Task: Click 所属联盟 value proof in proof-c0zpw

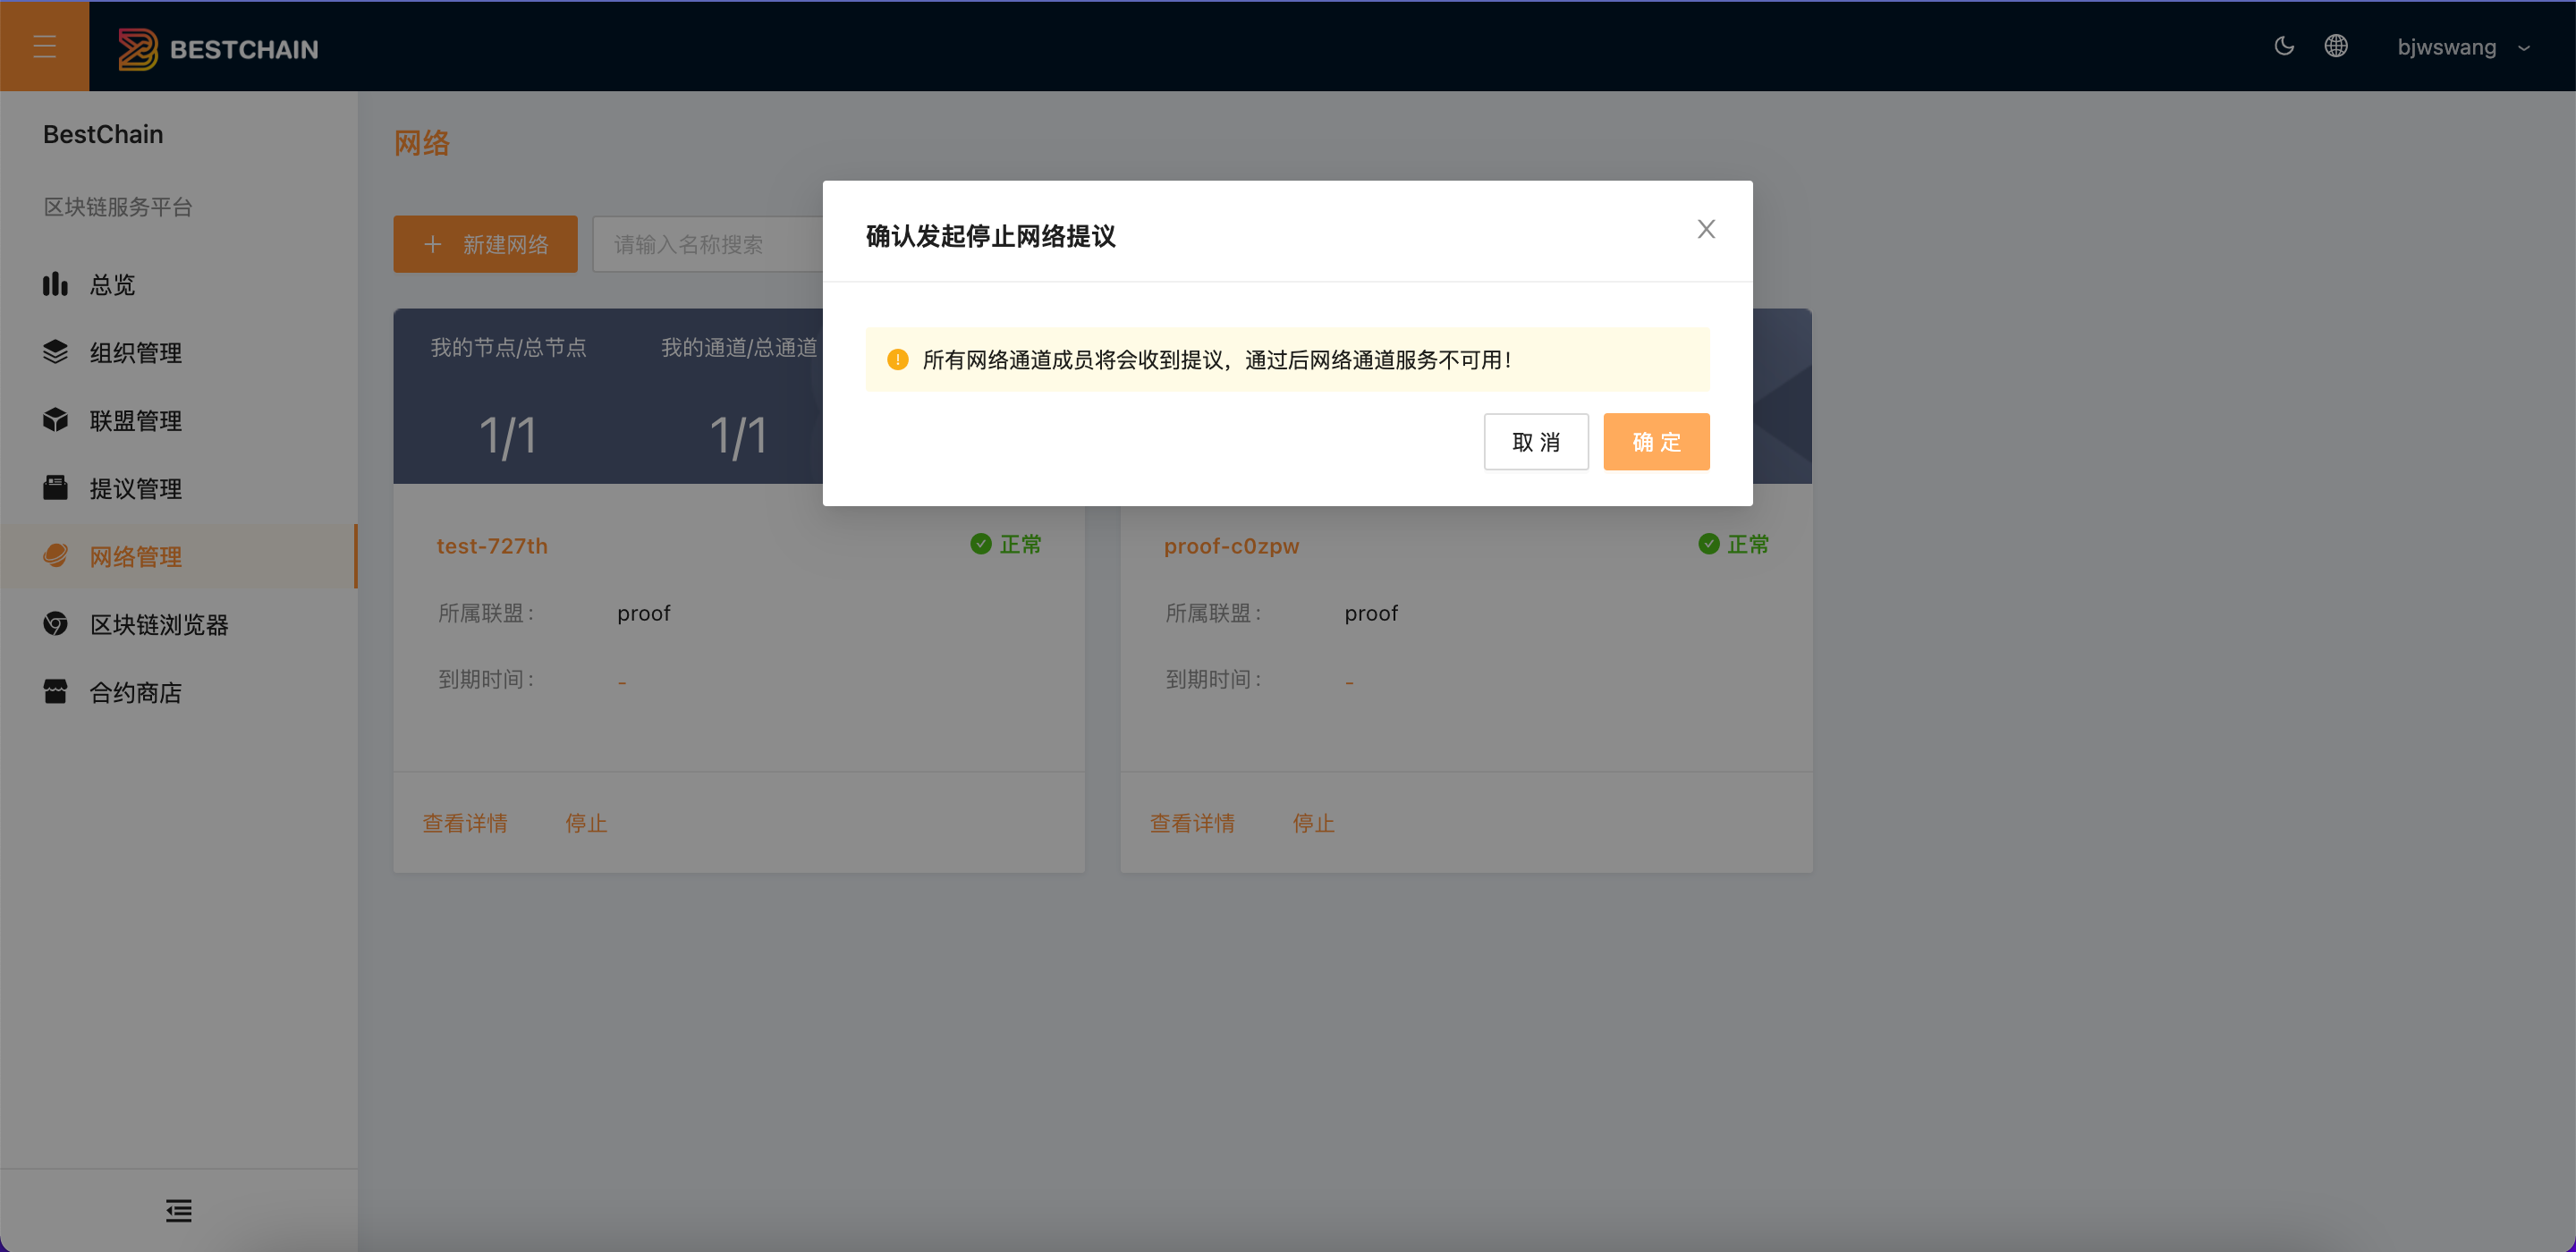Action: [1371, 614]
